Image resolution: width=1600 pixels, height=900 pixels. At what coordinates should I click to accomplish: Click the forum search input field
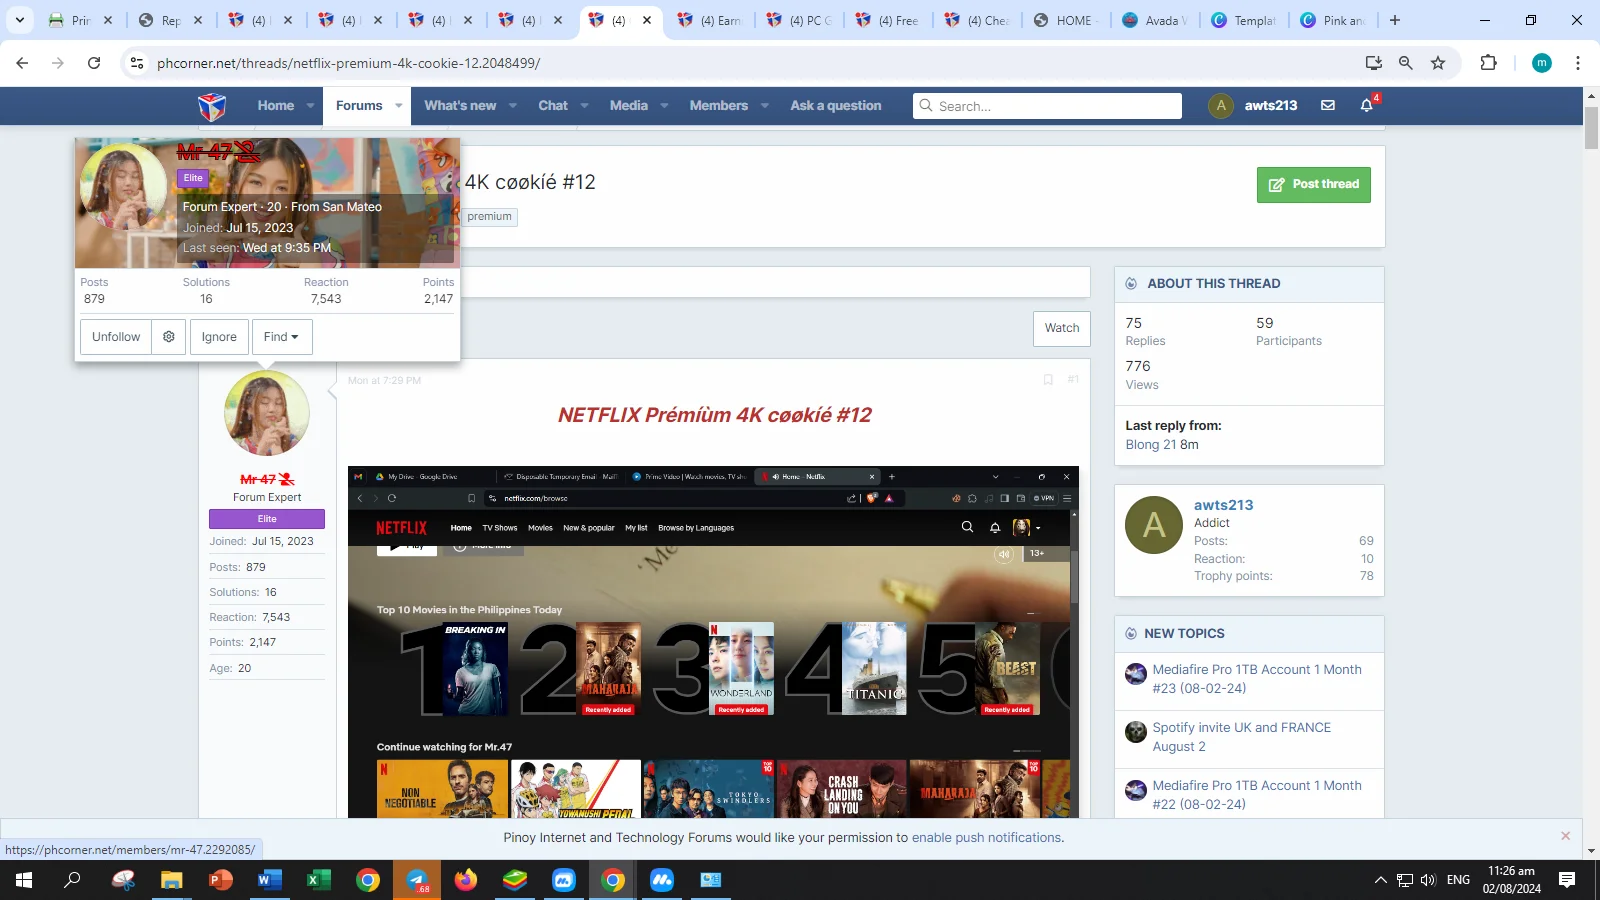(x=1047, y=106)
